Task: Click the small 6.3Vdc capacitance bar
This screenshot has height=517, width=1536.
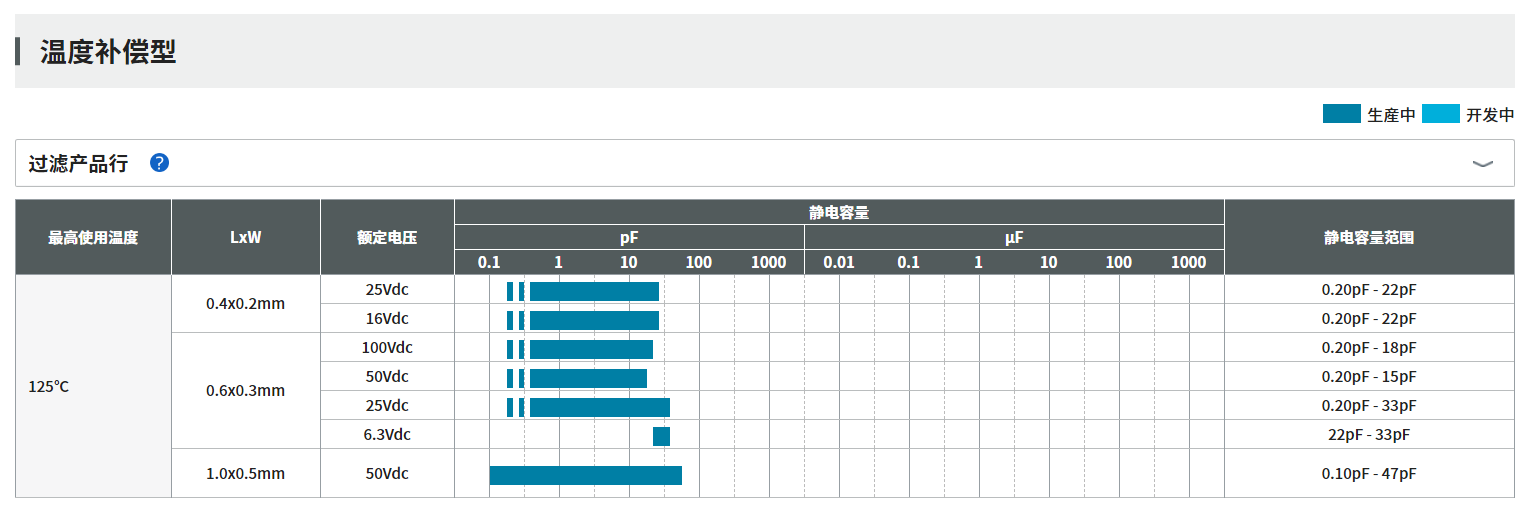Action: click(x=661, y=436)
